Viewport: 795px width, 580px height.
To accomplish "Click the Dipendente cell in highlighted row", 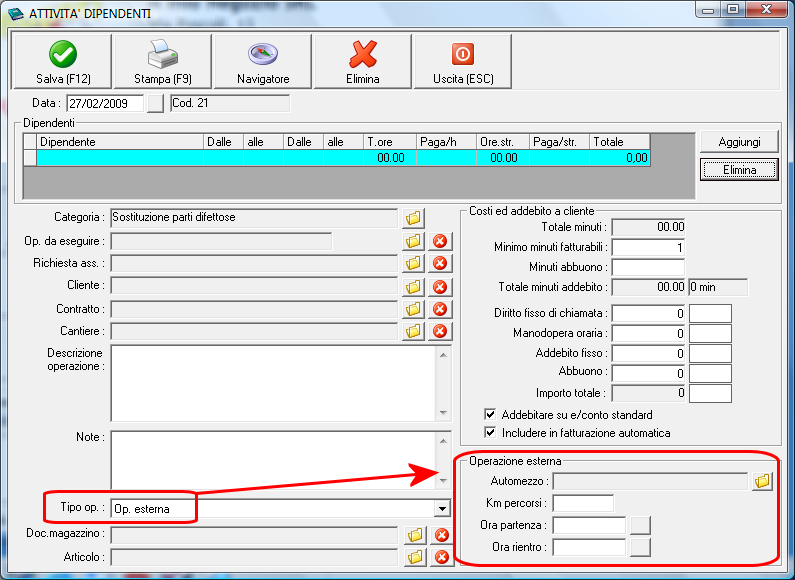I will (120, 158).
